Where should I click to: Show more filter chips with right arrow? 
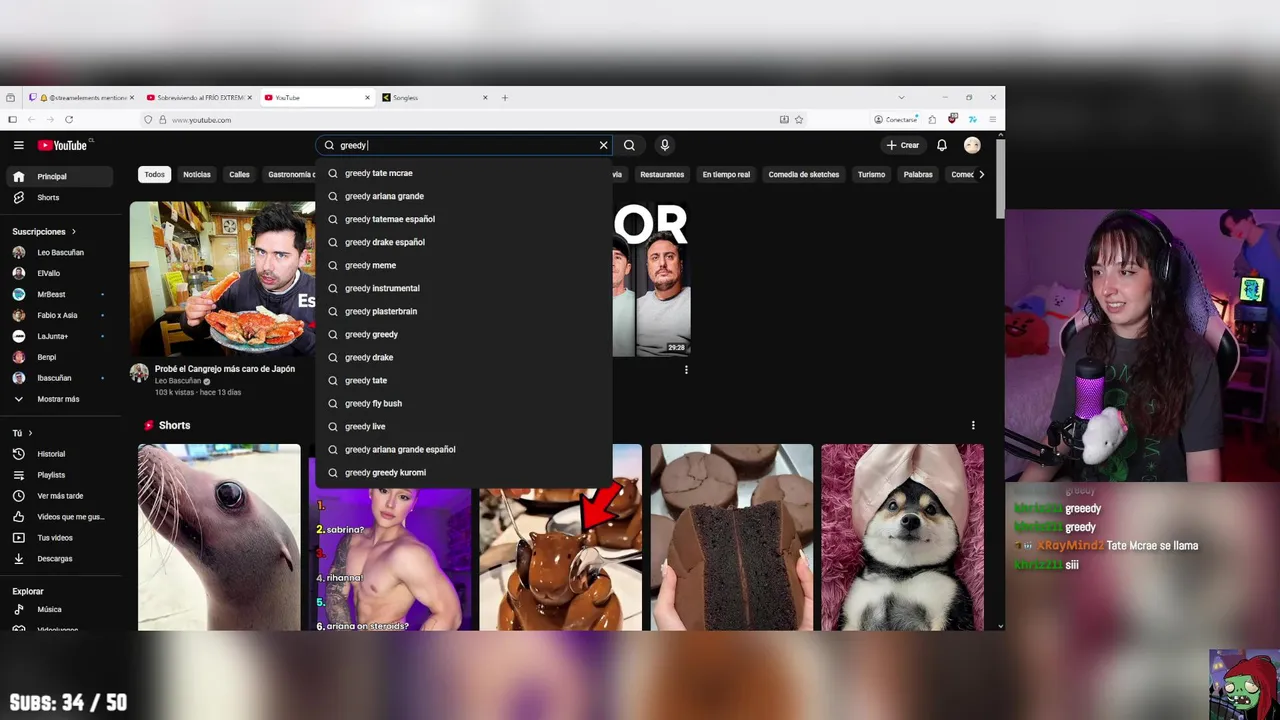pos(981,174)
